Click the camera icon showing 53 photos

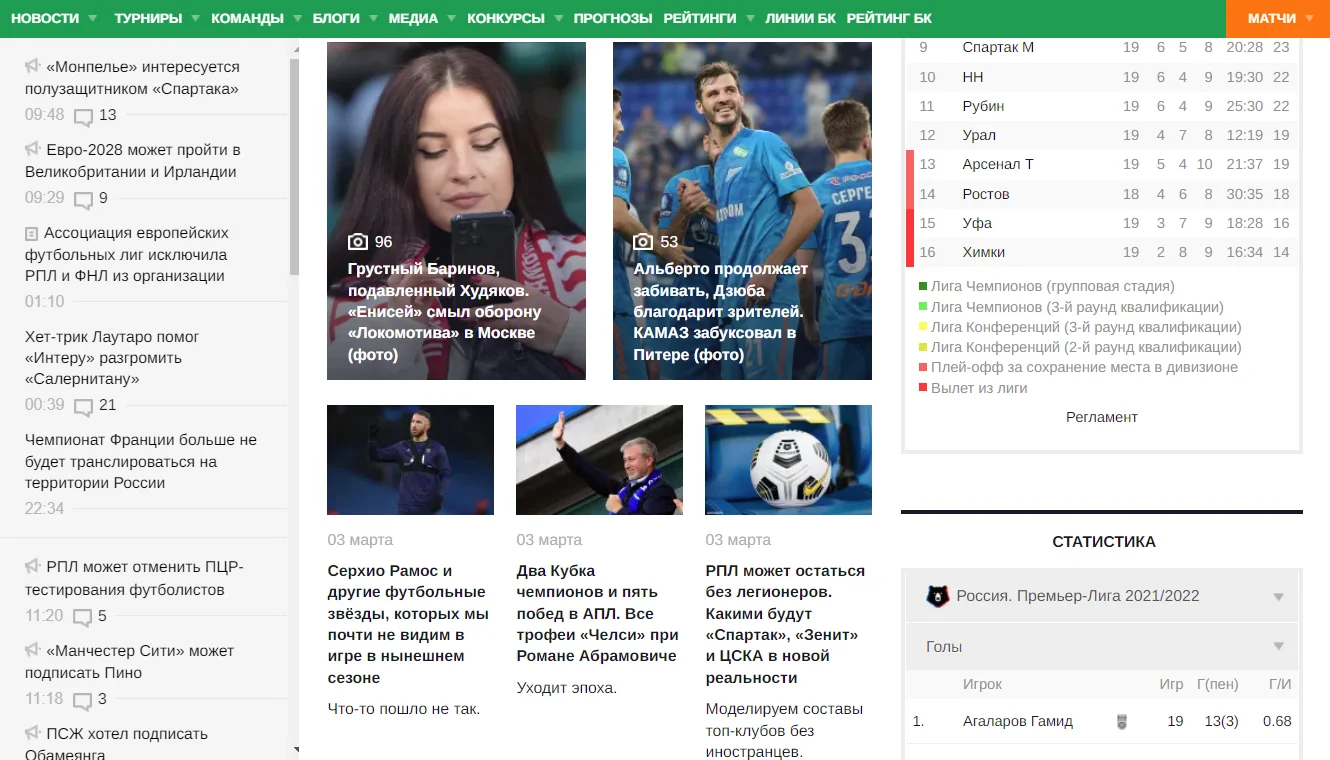point(644,242)
